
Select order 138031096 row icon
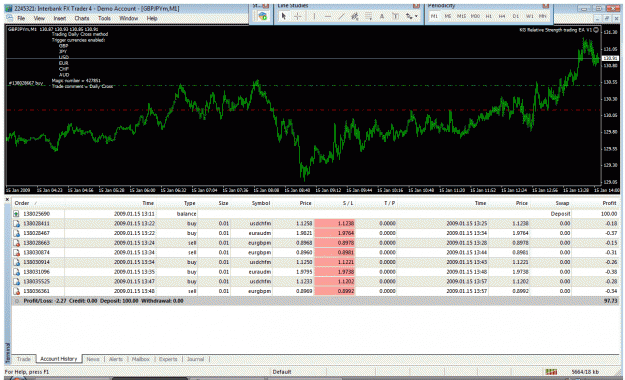(x=17, y=272)
